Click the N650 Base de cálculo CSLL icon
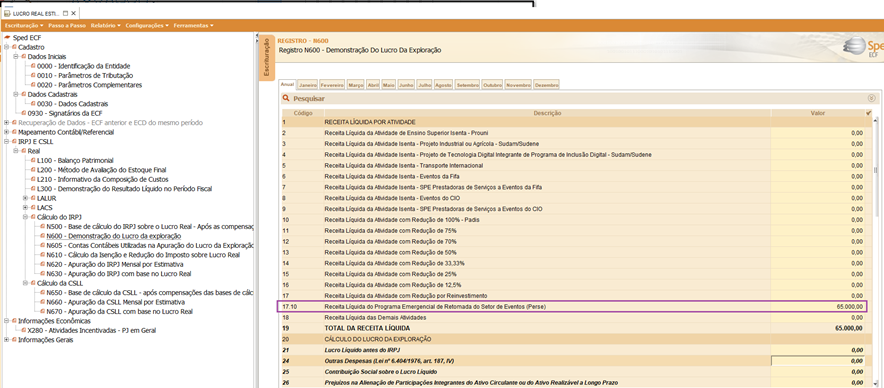The height and width of the screenshot is (388, 884). (43, 293)
